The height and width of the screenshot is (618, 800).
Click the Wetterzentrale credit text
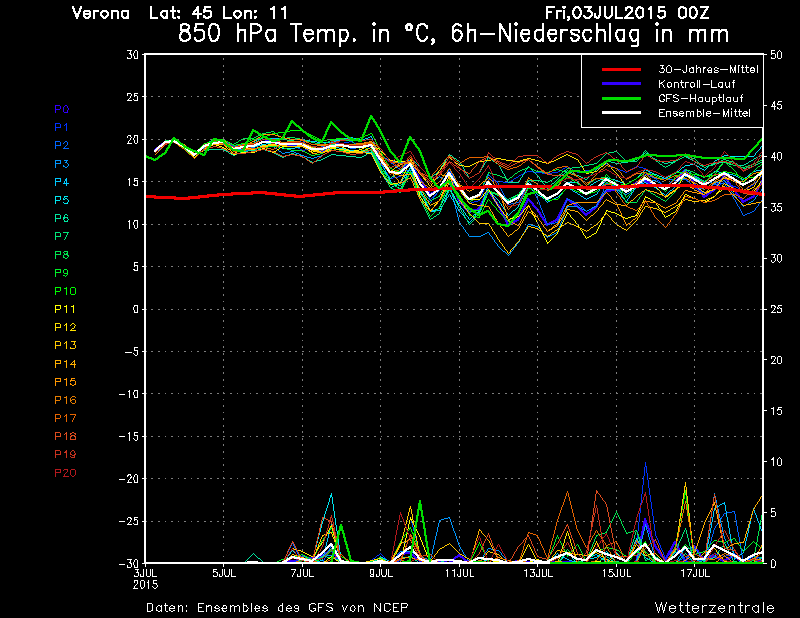tap(714, 607)
